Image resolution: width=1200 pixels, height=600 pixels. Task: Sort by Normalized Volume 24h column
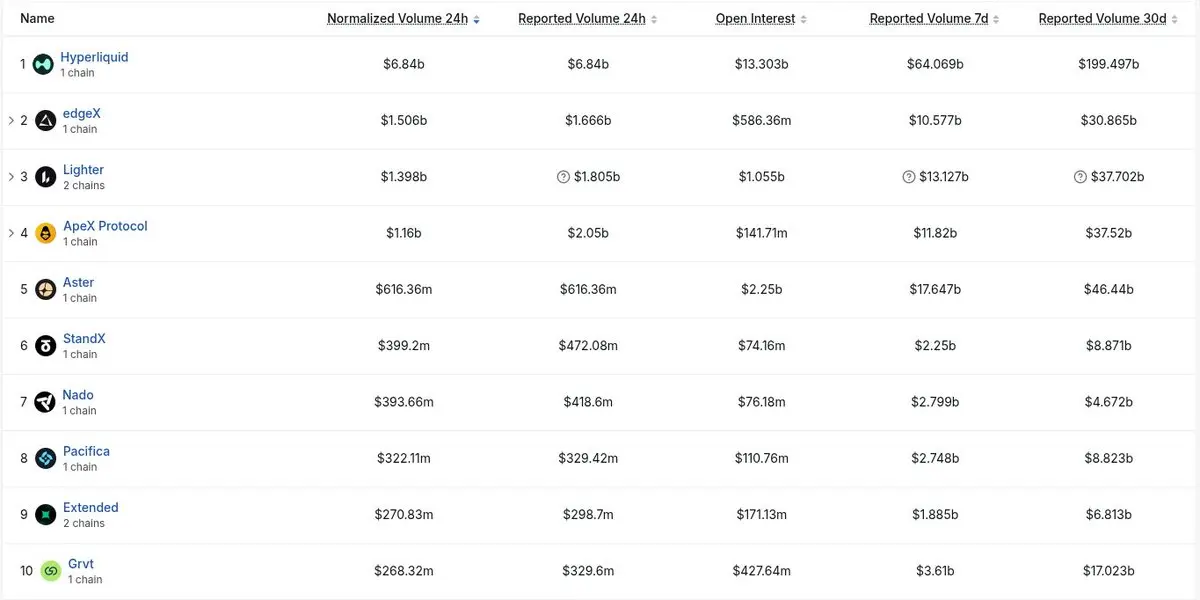[x=403, y=19]
